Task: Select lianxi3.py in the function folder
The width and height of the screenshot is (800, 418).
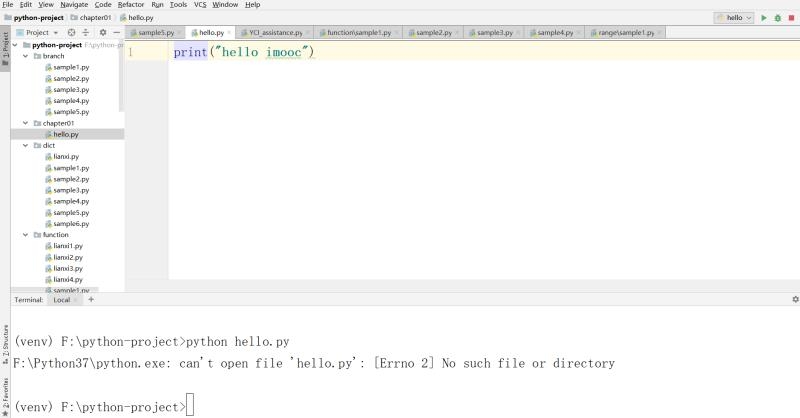Action: pyautogui.click(x=67, y=268)
